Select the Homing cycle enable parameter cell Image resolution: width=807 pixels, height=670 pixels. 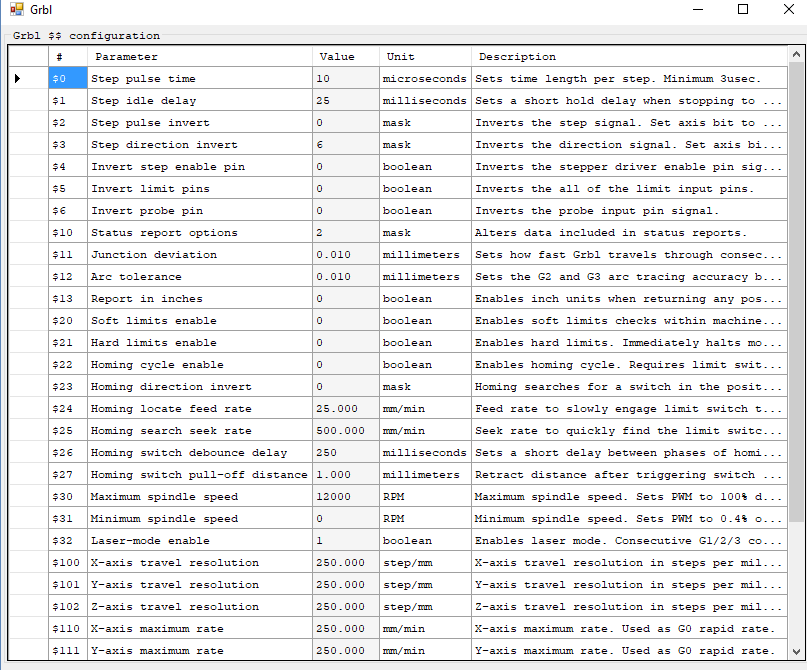[x=200, y=364]
